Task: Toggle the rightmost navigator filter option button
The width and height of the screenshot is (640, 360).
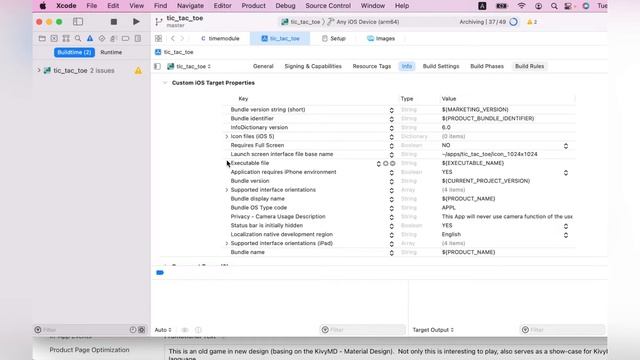Action: [142, 330]
